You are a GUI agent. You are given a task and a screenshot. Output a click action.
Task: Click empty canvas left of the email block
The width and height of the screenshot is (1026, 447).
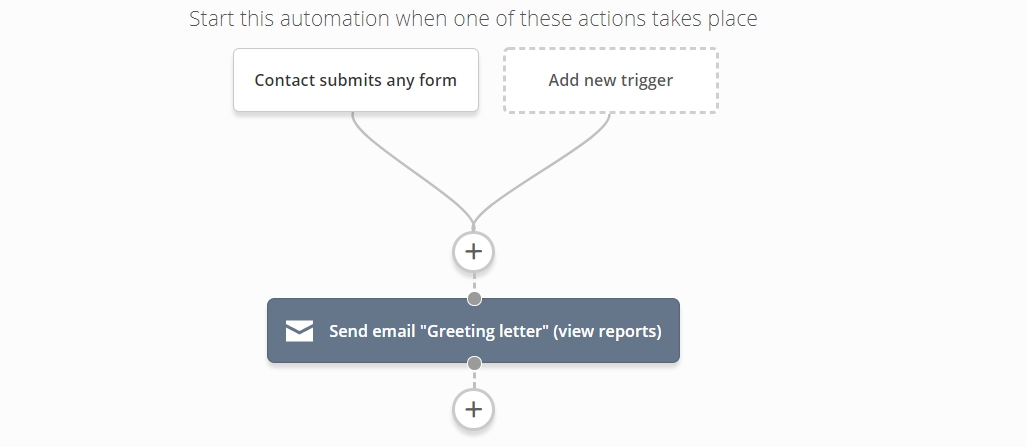(131, 331)
